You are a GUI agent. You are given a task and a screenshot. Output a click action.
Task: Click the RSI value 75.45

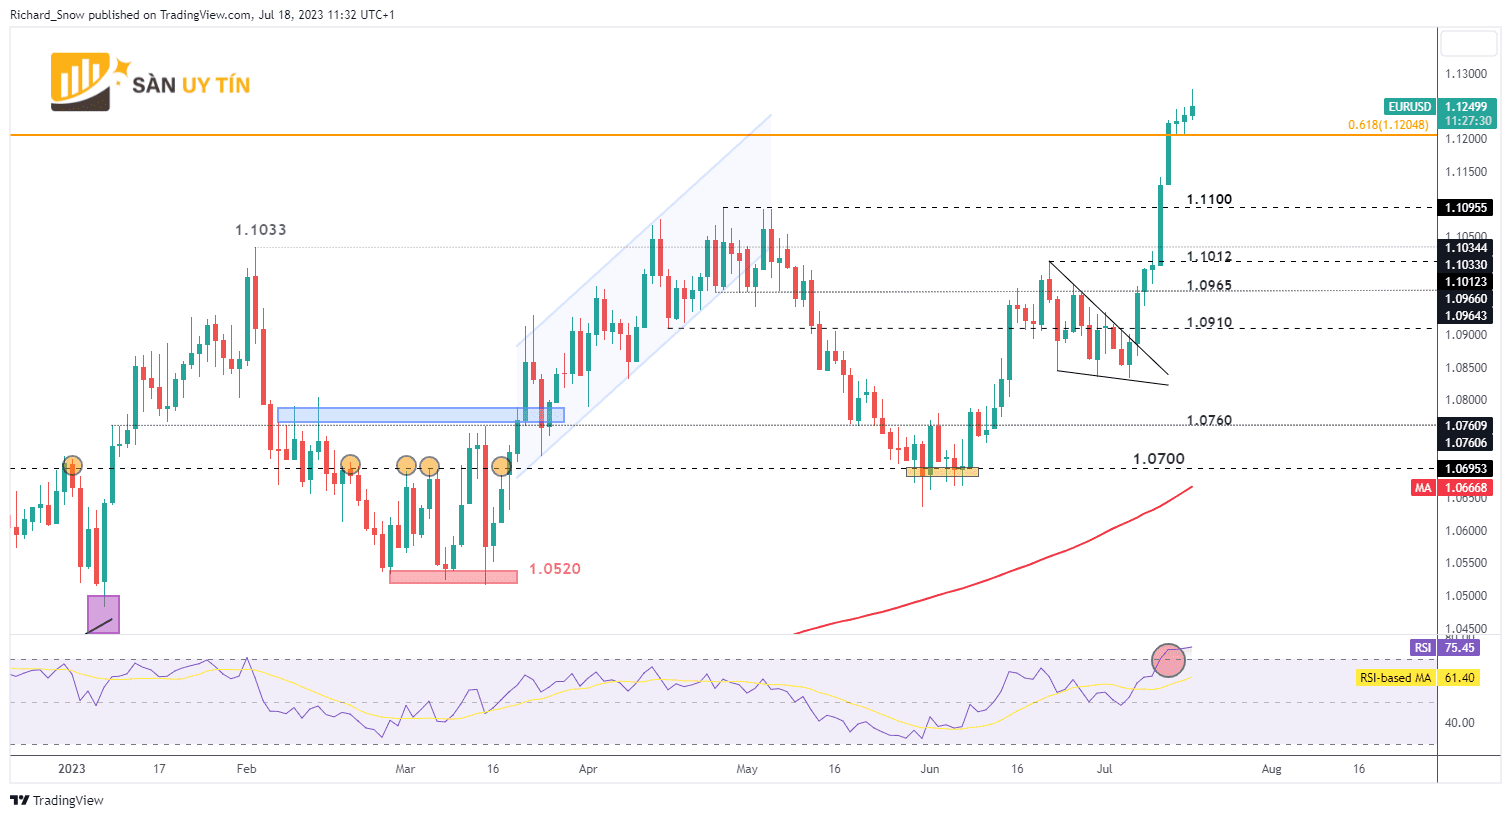[x=1460, y=648]
